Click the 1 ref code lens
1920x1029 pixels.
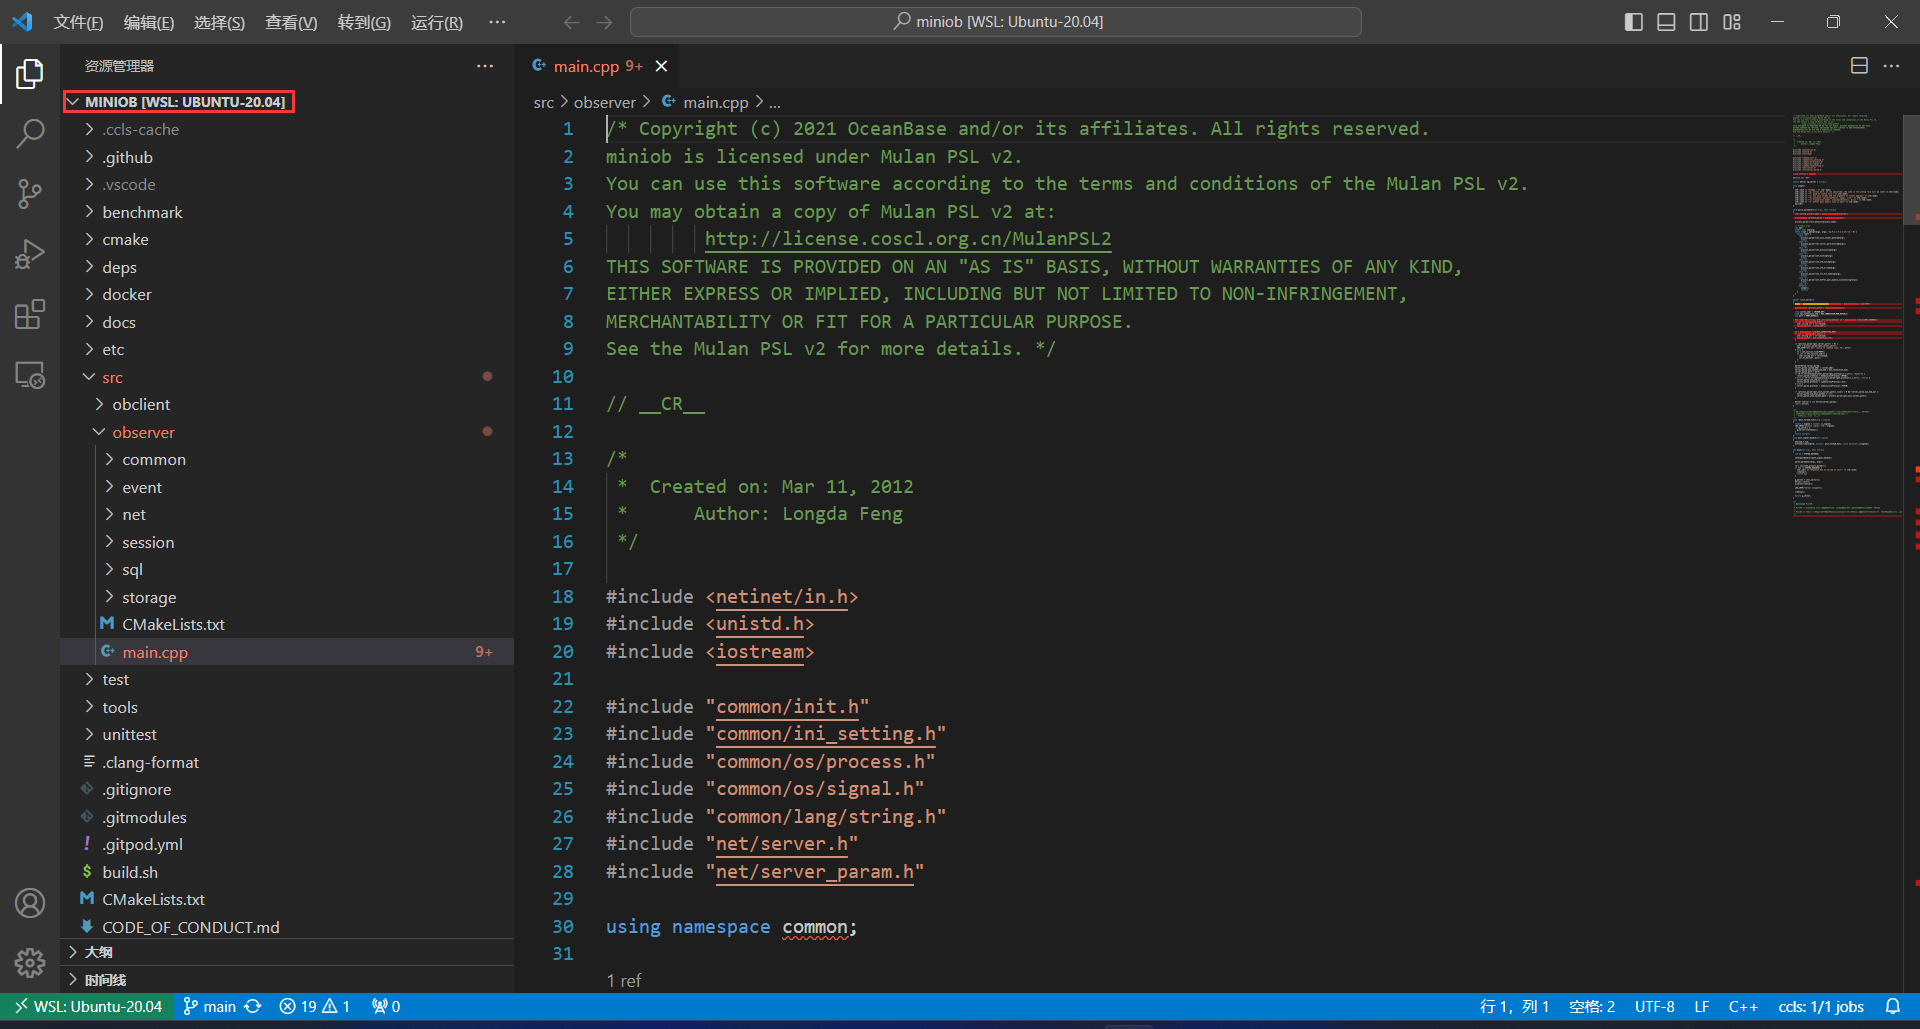624,981
